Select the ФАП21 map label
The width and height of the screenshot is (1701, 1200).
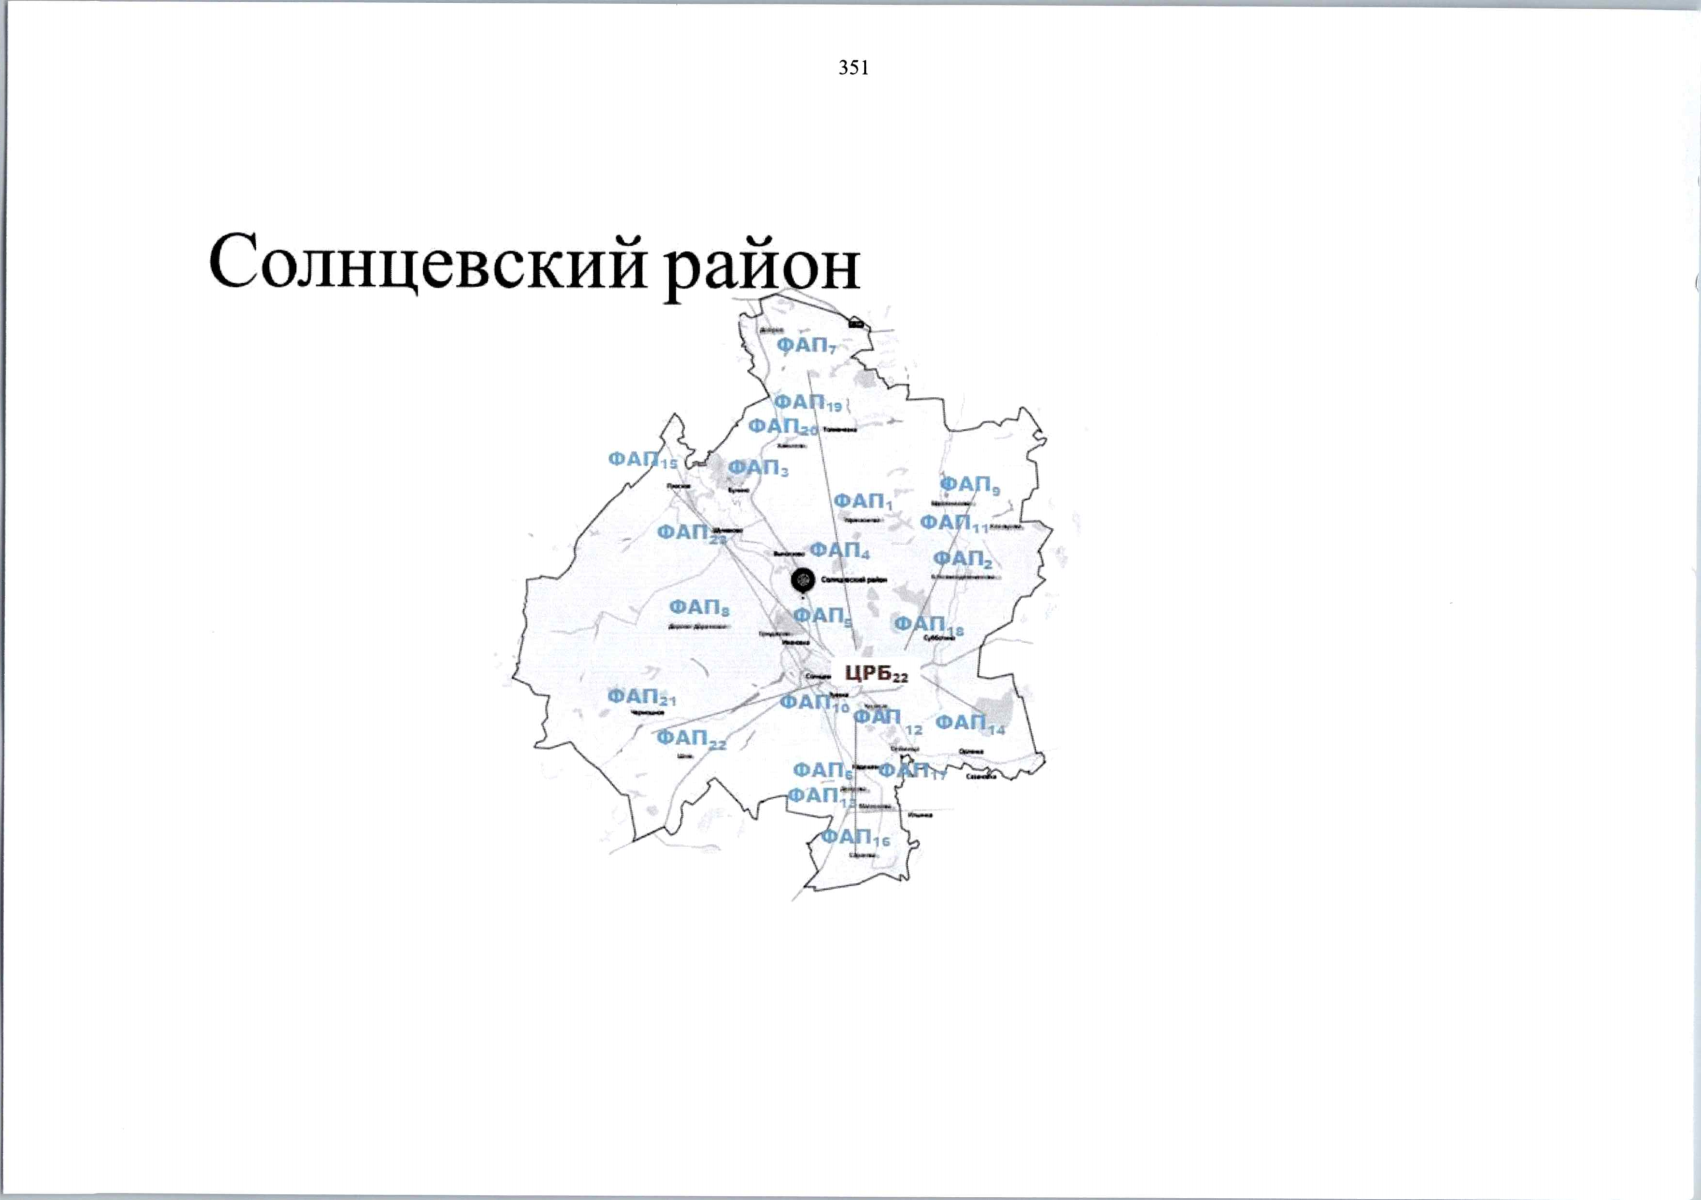click(x=641, y=697)
